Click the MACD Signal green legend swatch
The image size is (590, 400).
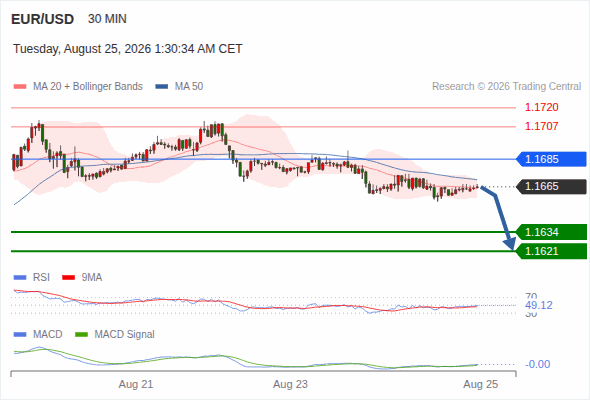tap(82, 335)
